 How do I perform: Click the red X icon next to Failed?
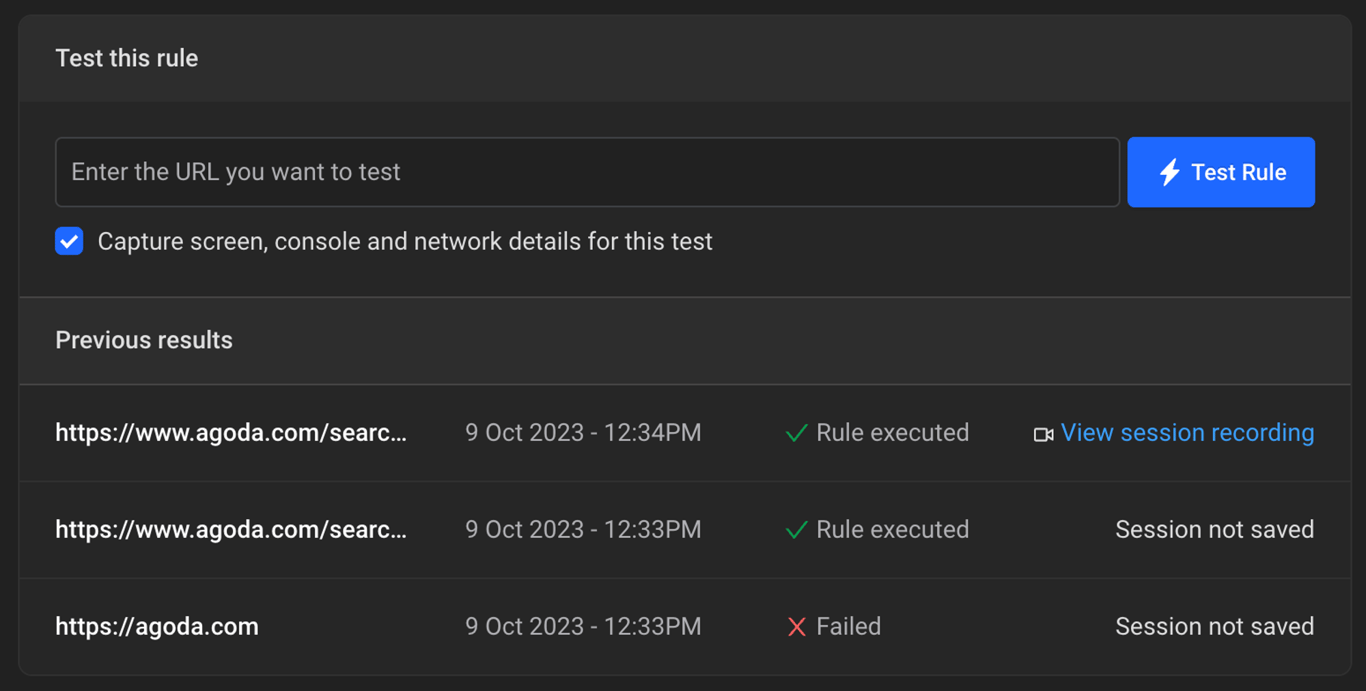(x=796, y=626)
